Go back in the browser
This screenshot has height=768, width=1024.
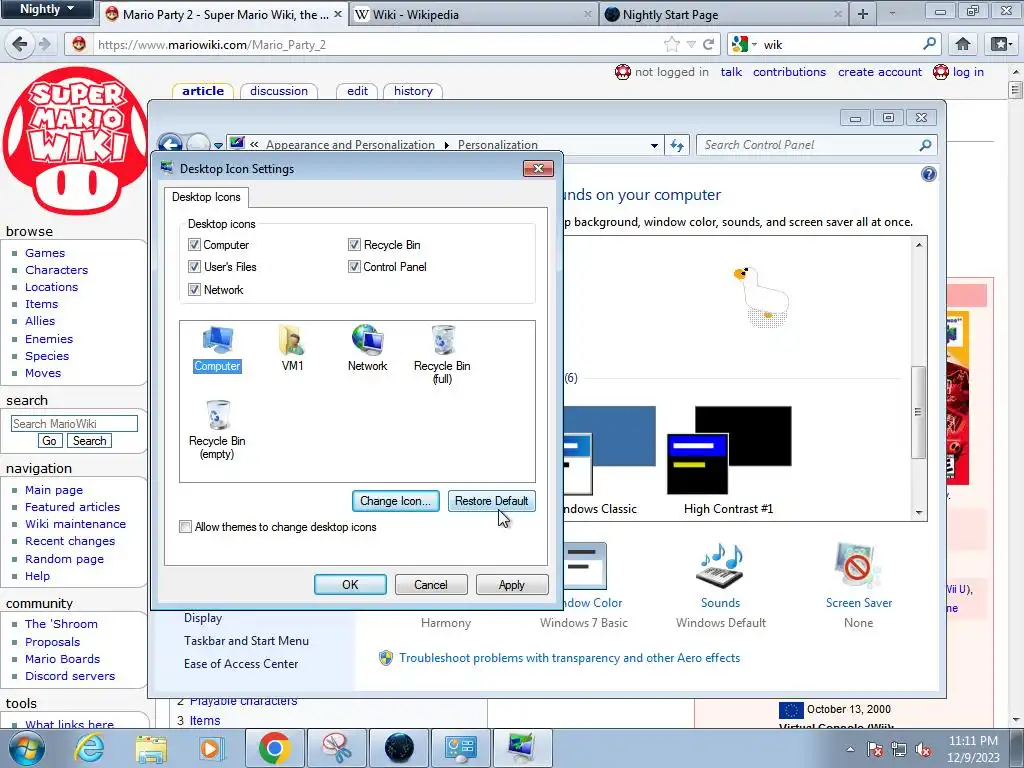tap(20, 44)
